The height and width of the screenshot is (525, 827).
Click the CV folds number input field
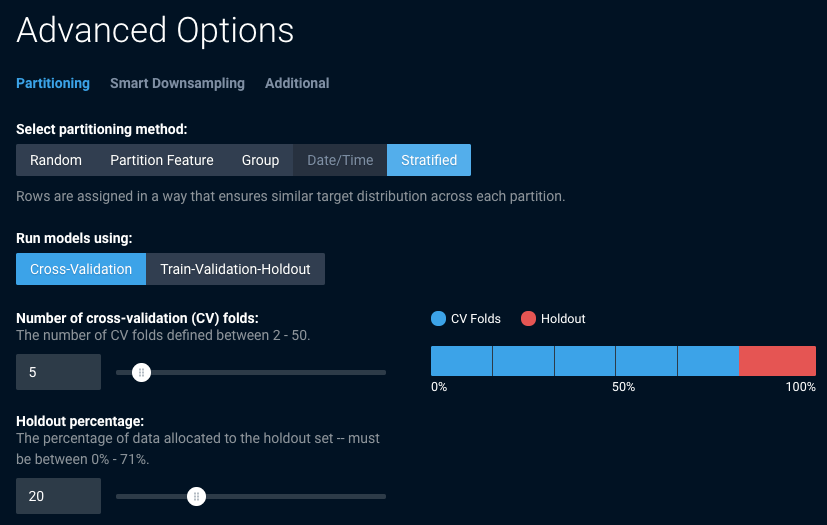pyautogui.click(x=58, y=372)
